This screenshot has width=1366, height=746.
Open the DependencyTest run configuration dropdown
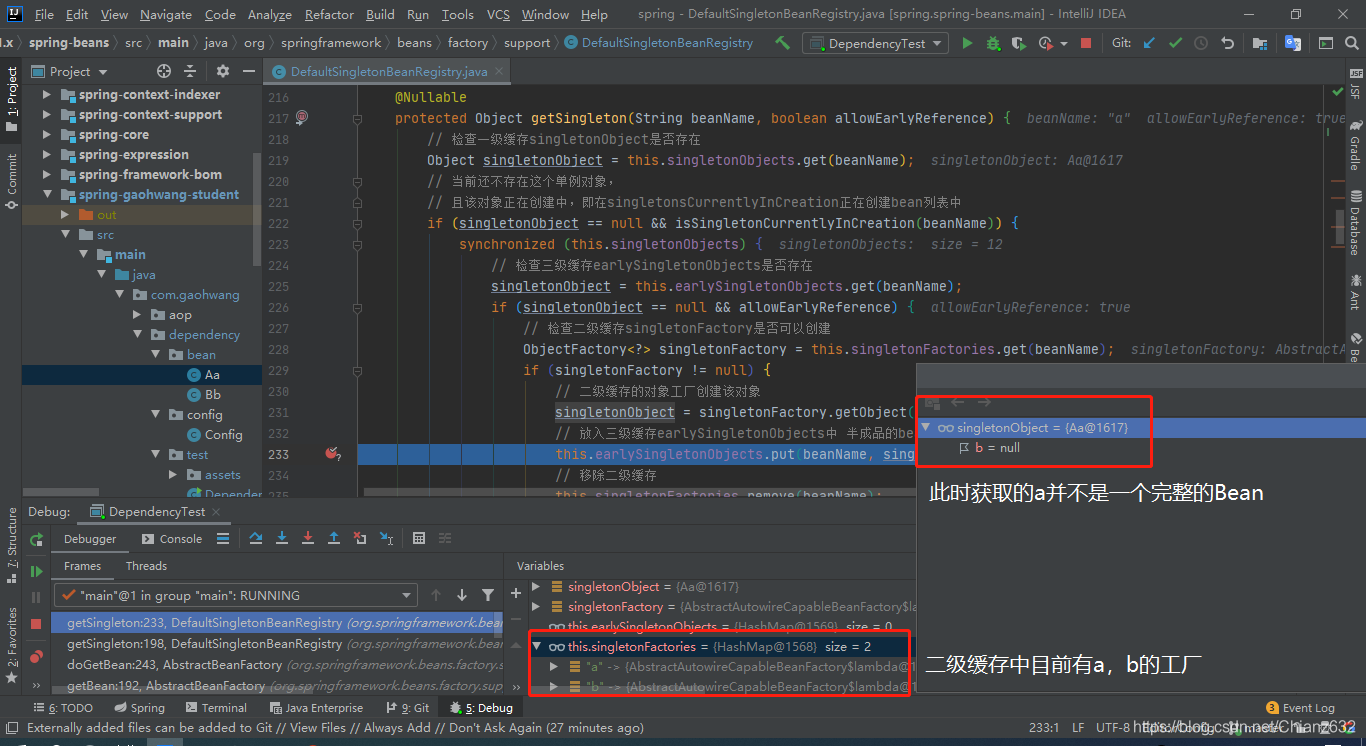[x=876, y=43]
